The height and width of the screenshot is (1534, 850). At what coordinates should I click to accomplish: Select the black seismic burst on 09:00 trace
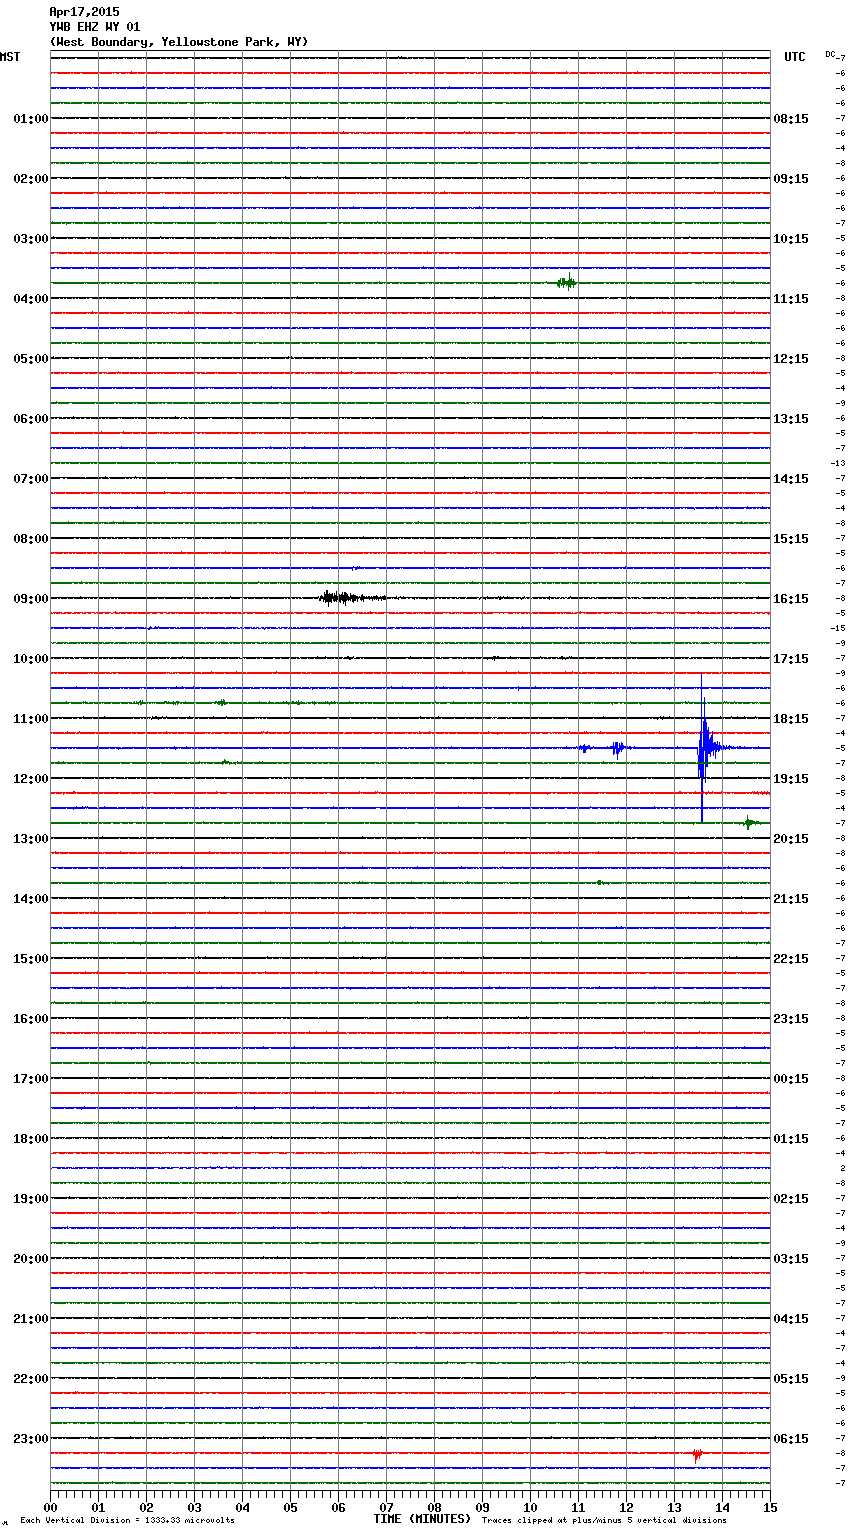click(340, 598)
